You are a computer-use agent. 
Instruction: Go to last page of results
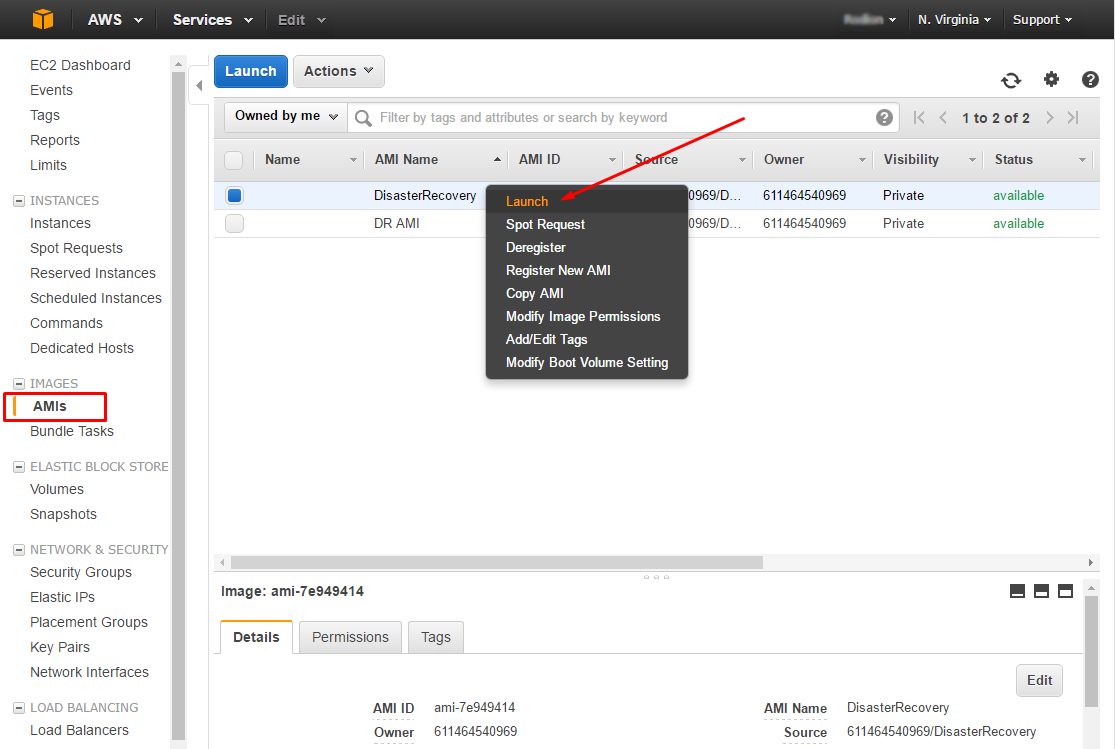[x=1073, y=117]
